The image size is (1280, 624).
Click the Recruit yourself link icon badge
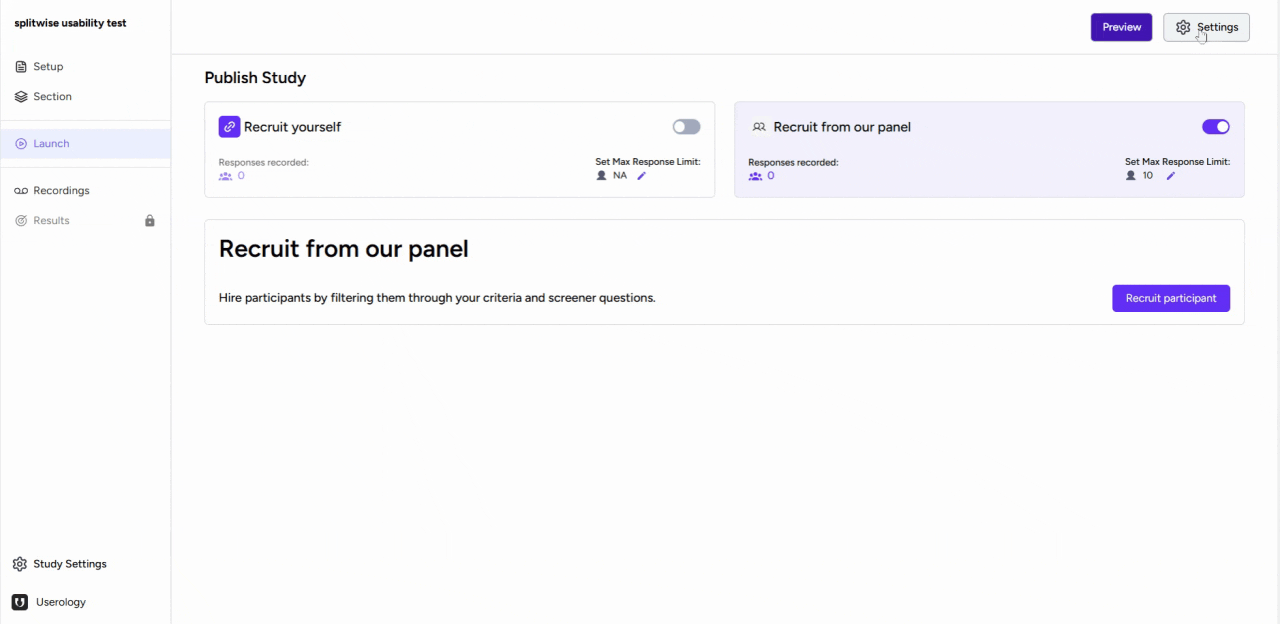pos(229,127)
